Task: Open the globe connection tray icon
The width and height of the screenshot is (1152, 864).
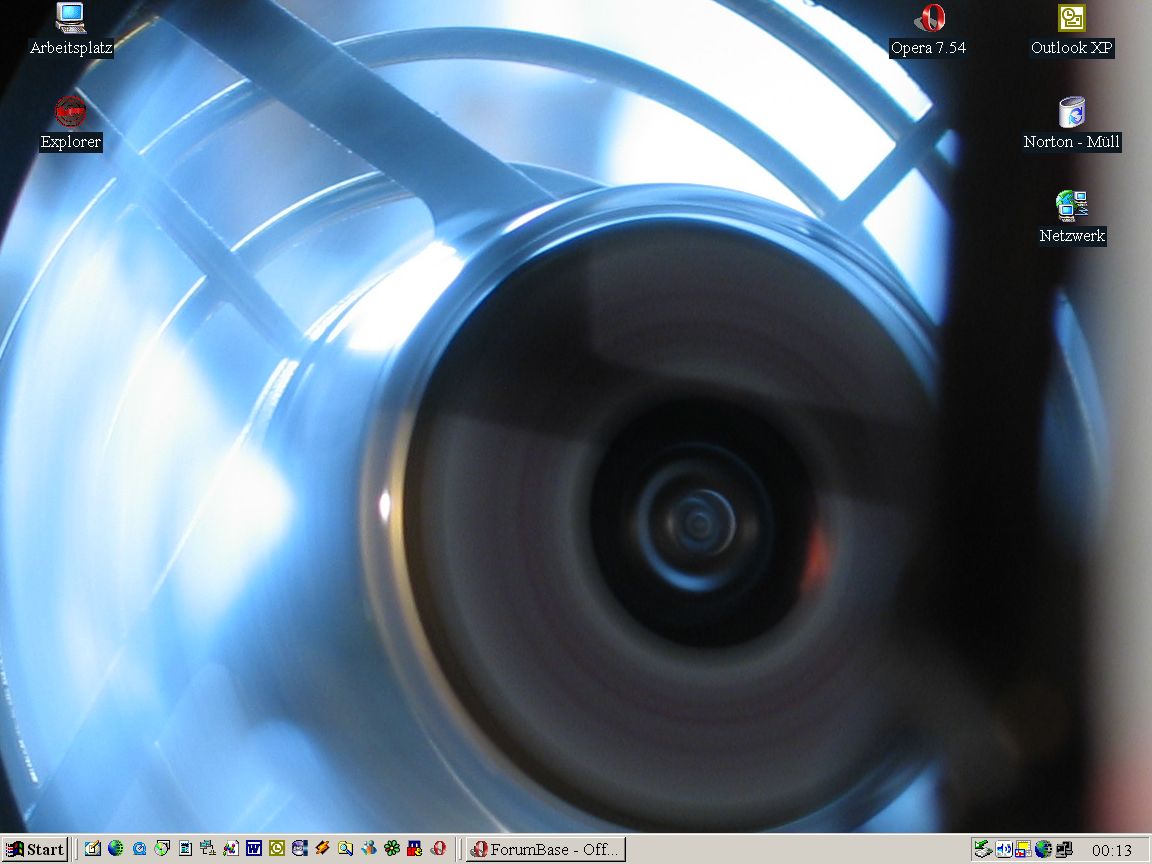Action: tap(1043, 850)
